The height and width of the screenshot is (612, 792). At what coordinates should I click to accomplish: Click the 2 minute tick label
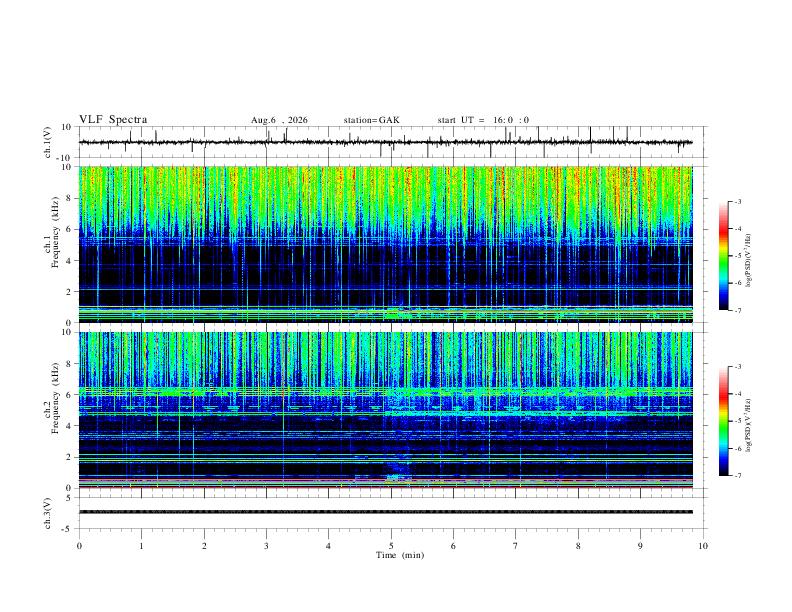tap(204, 546)
